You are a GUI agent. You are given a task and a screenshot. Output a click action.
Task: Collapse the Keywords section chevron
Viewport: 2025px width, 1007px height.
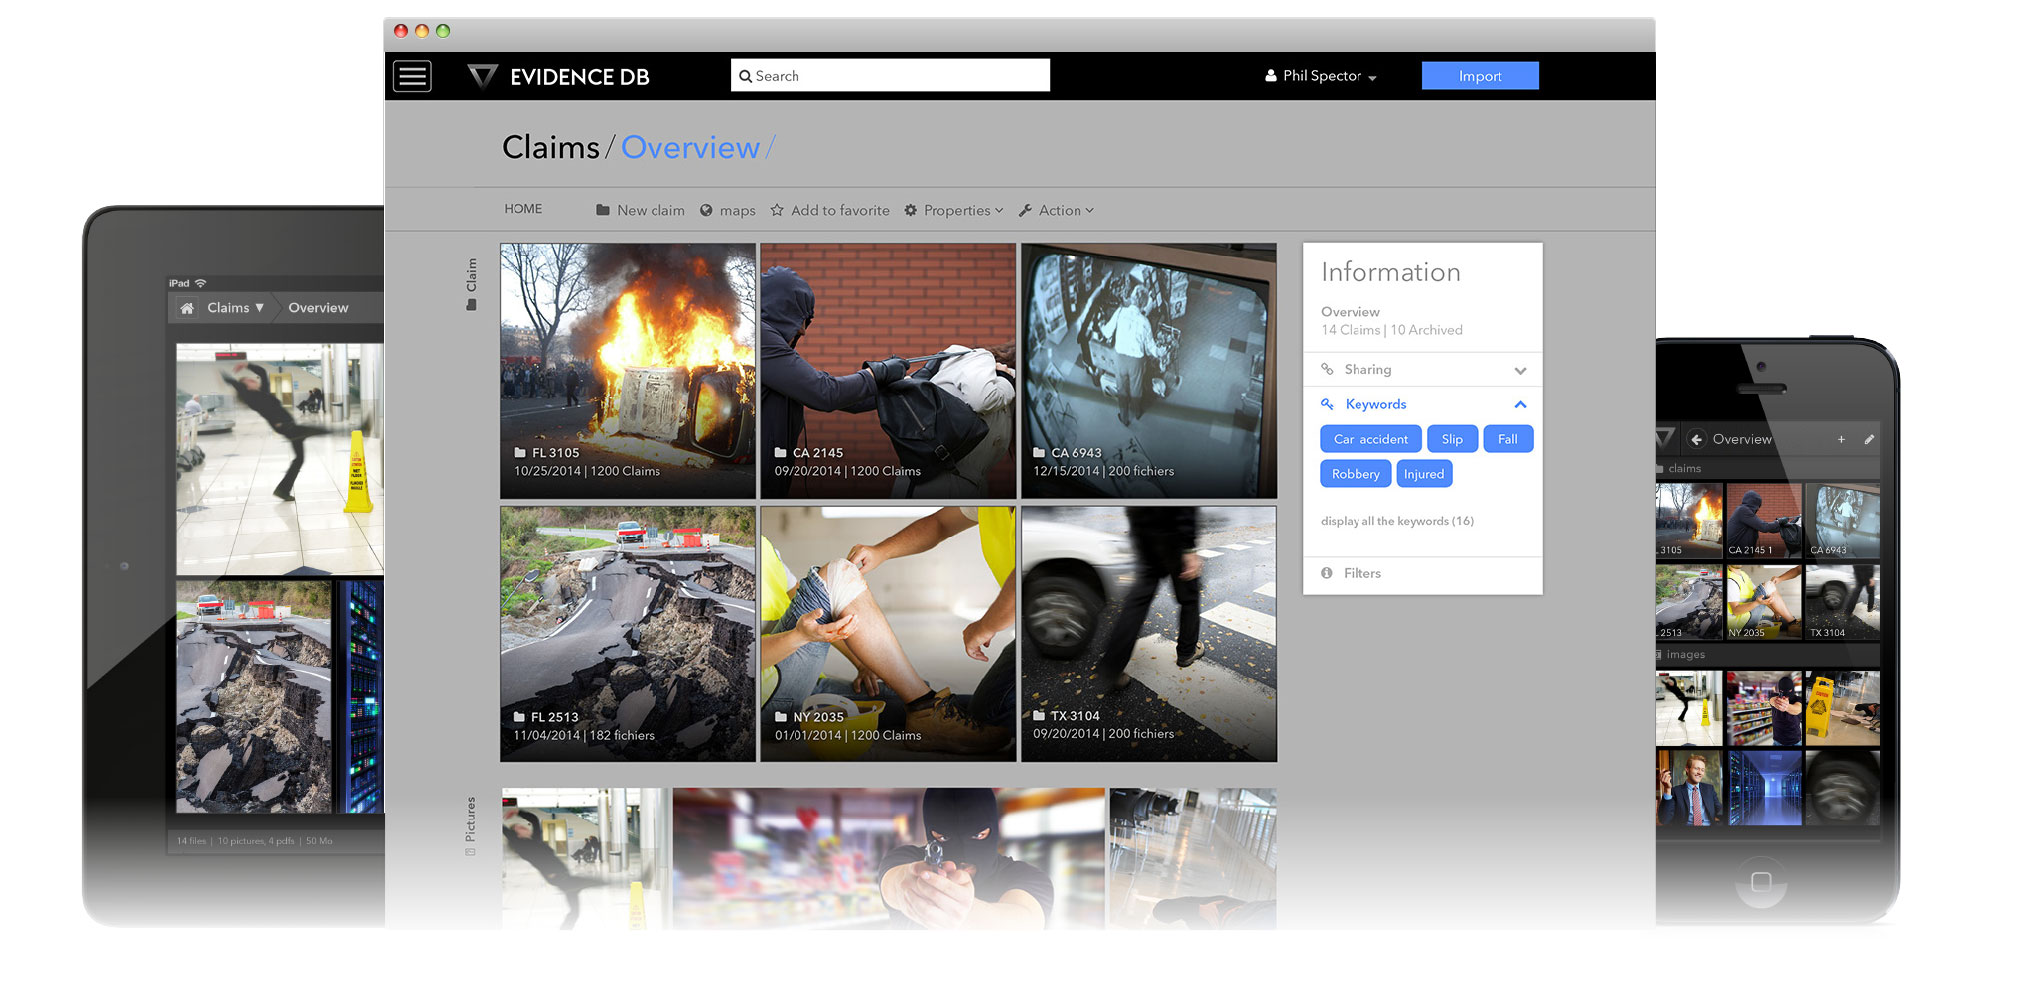click(x=1520, y=404)
